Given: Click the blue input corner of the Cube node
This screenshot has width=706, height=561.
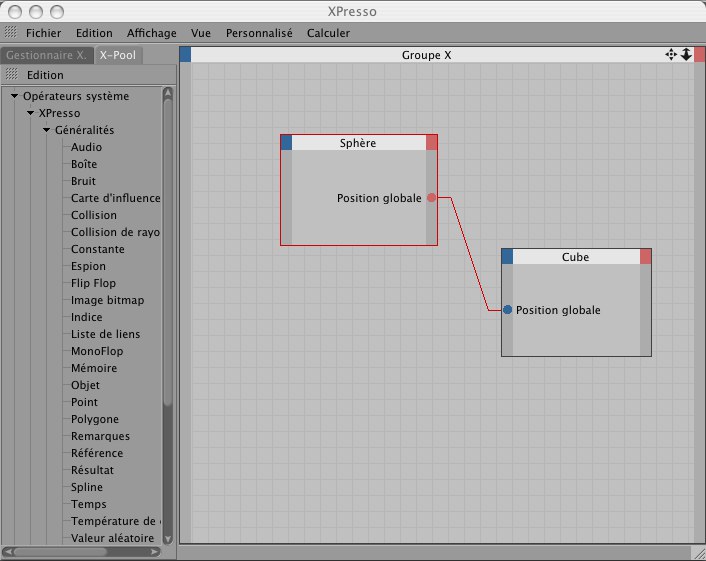Looking at the screenshot, I should click(507, 257).
